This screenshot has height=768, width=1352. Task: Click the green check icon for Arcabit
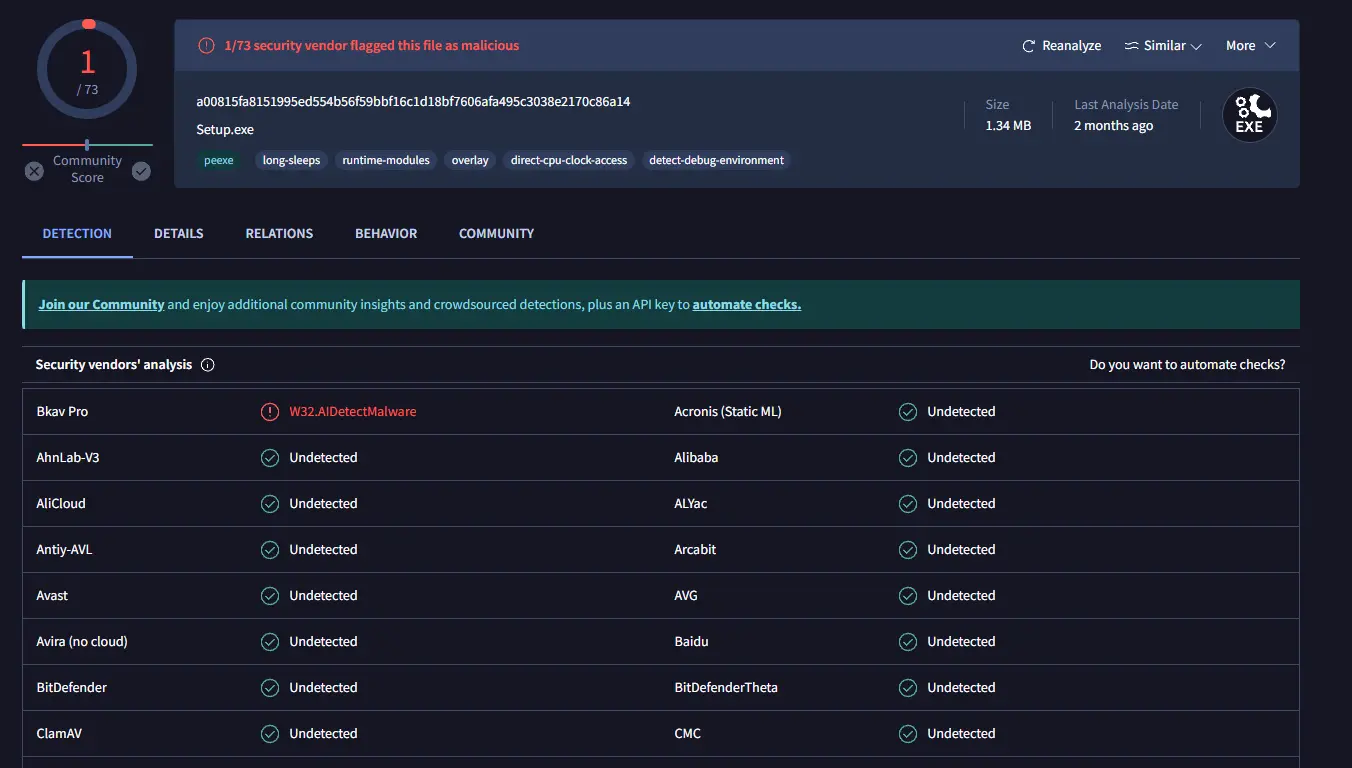click(x=908, y=550)
